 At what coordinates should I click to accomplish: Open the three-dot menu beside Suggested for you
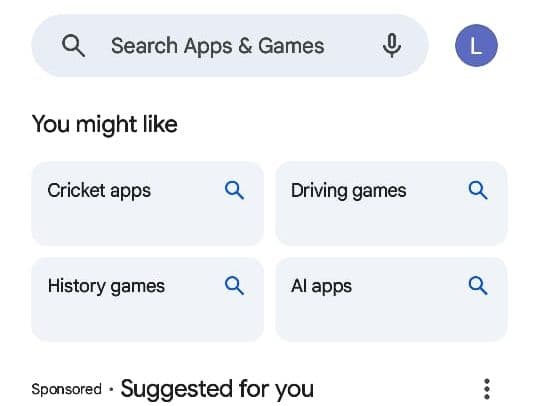[487, 389]
